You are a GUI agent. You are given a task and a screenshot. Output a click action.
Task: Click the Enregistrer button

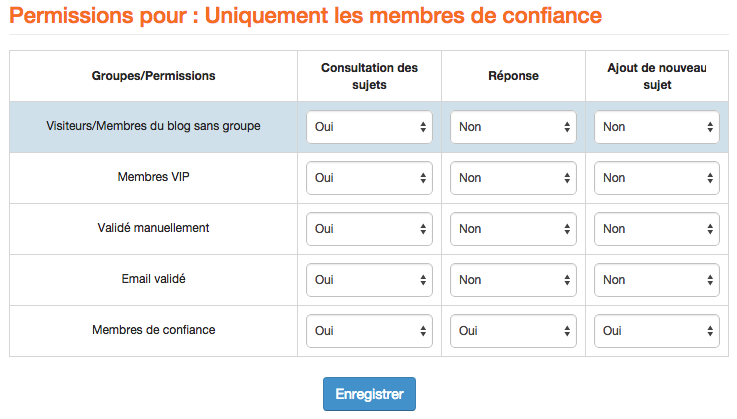click(369, 394)
